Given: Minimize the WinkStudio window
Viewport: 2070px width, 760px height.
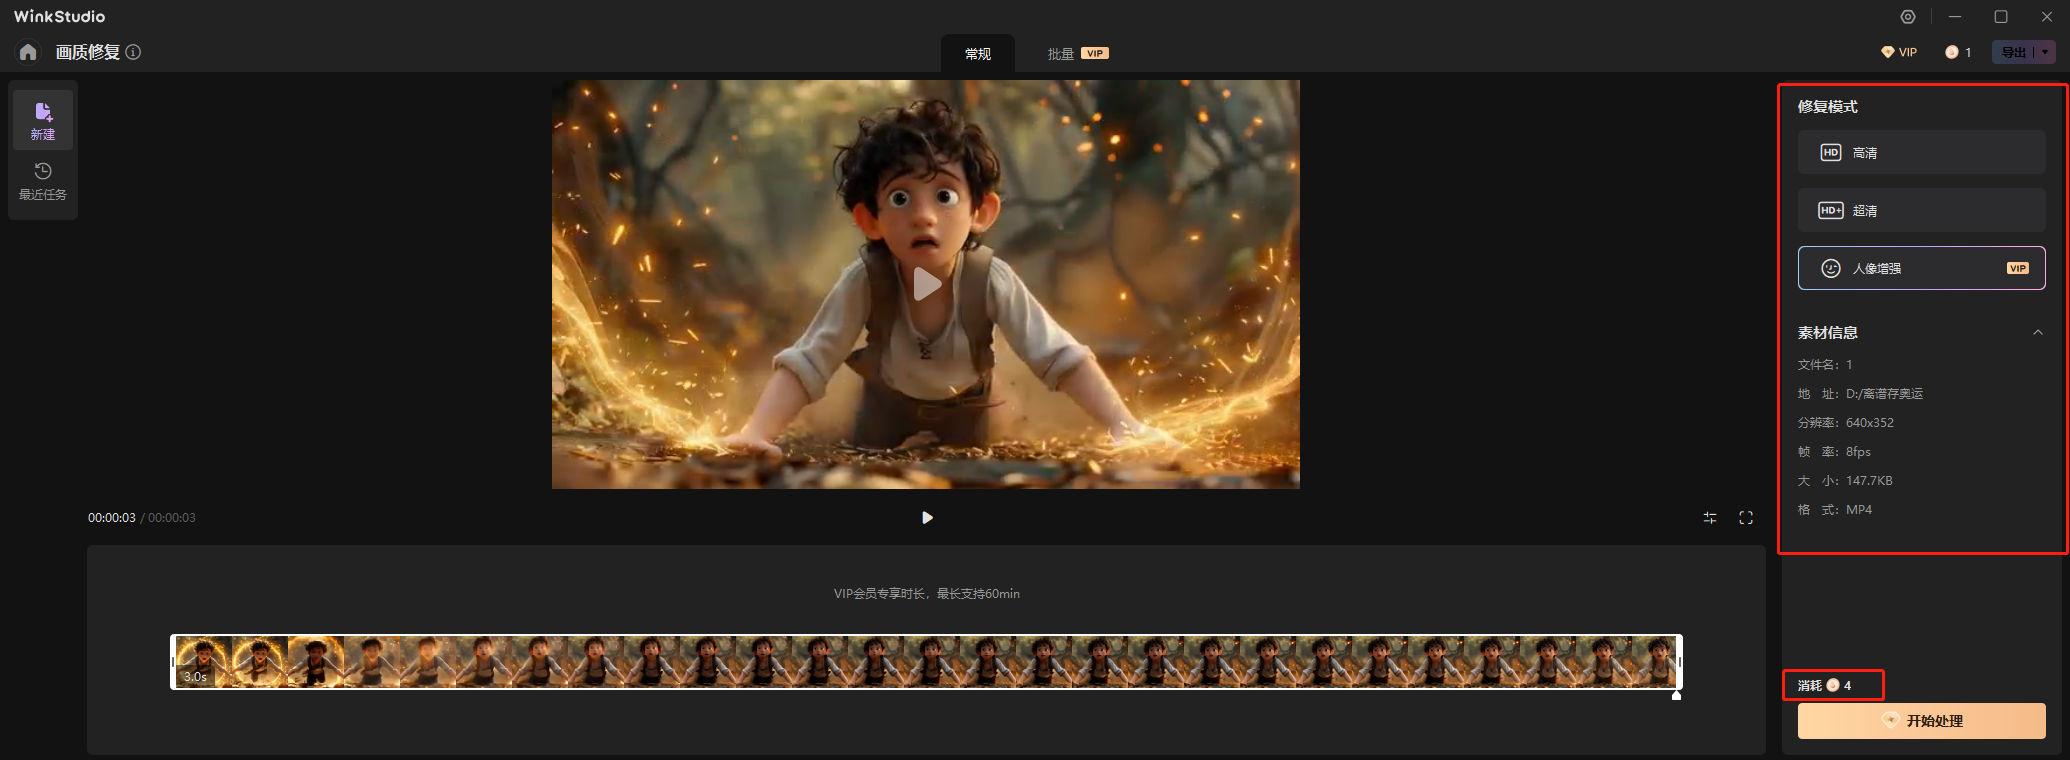Looking at the screenshot, I should tap(1955, 17).
